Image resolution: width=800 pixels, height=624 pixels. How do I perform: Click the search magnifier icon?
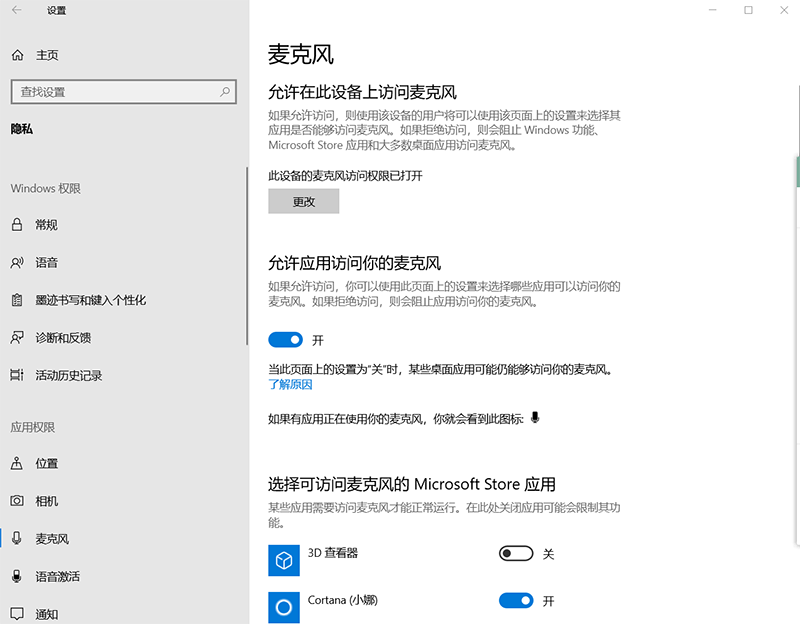(x=226, y=92)
